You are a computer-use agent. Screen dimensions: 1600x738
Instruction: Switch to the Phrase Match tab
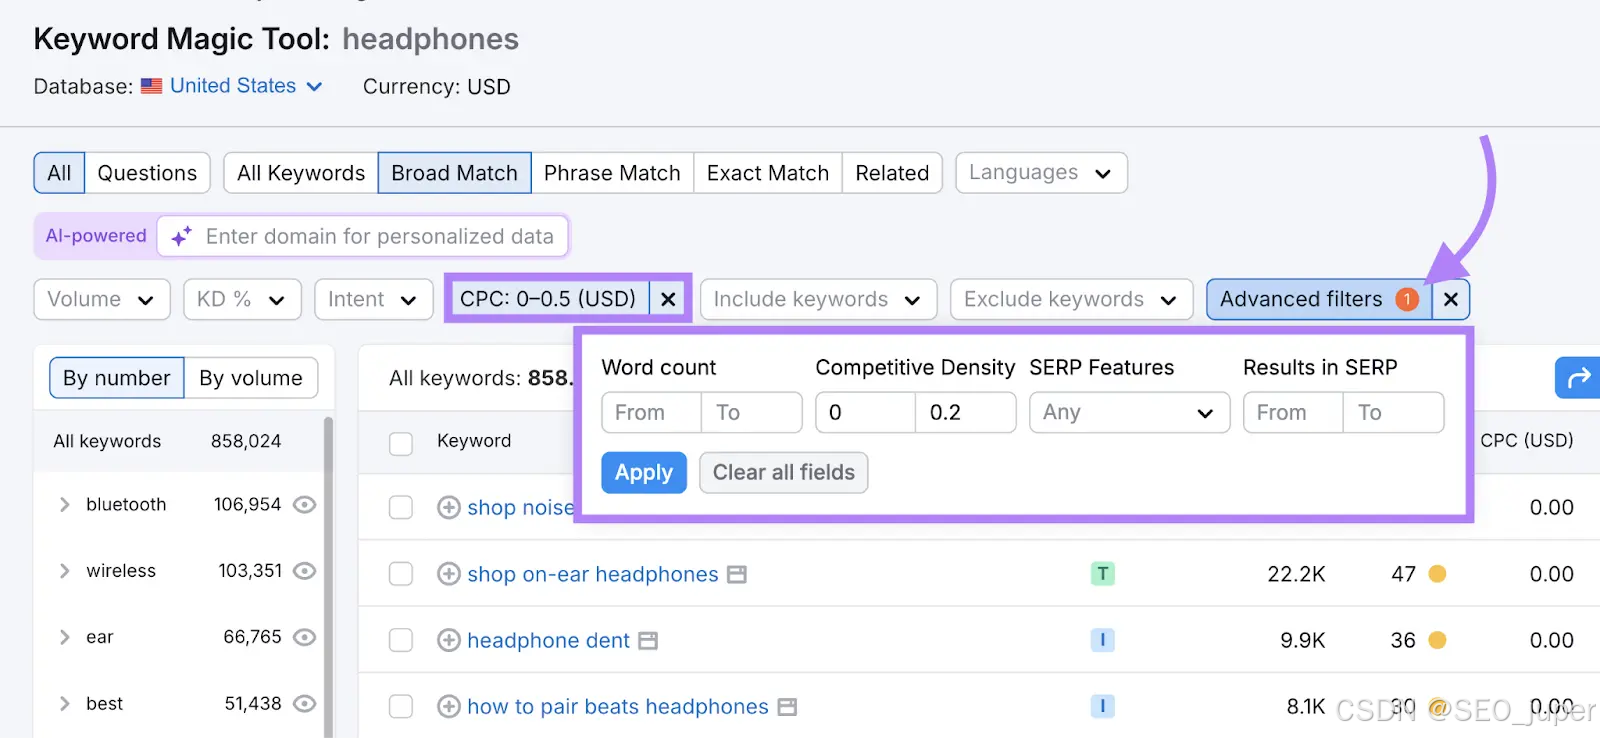click(x=612, y=173)
